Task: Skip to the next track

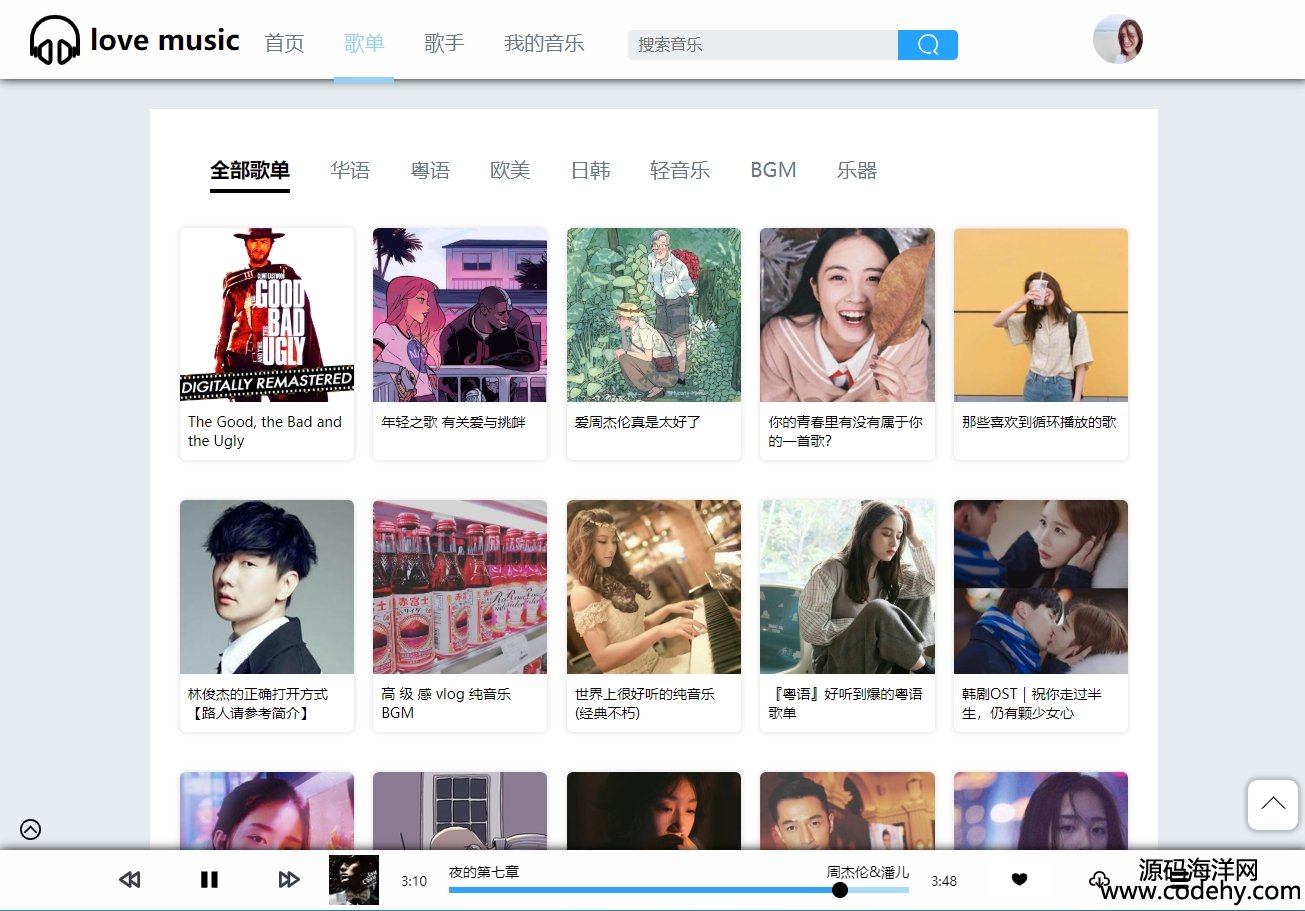Action: (x=289, y=880)
